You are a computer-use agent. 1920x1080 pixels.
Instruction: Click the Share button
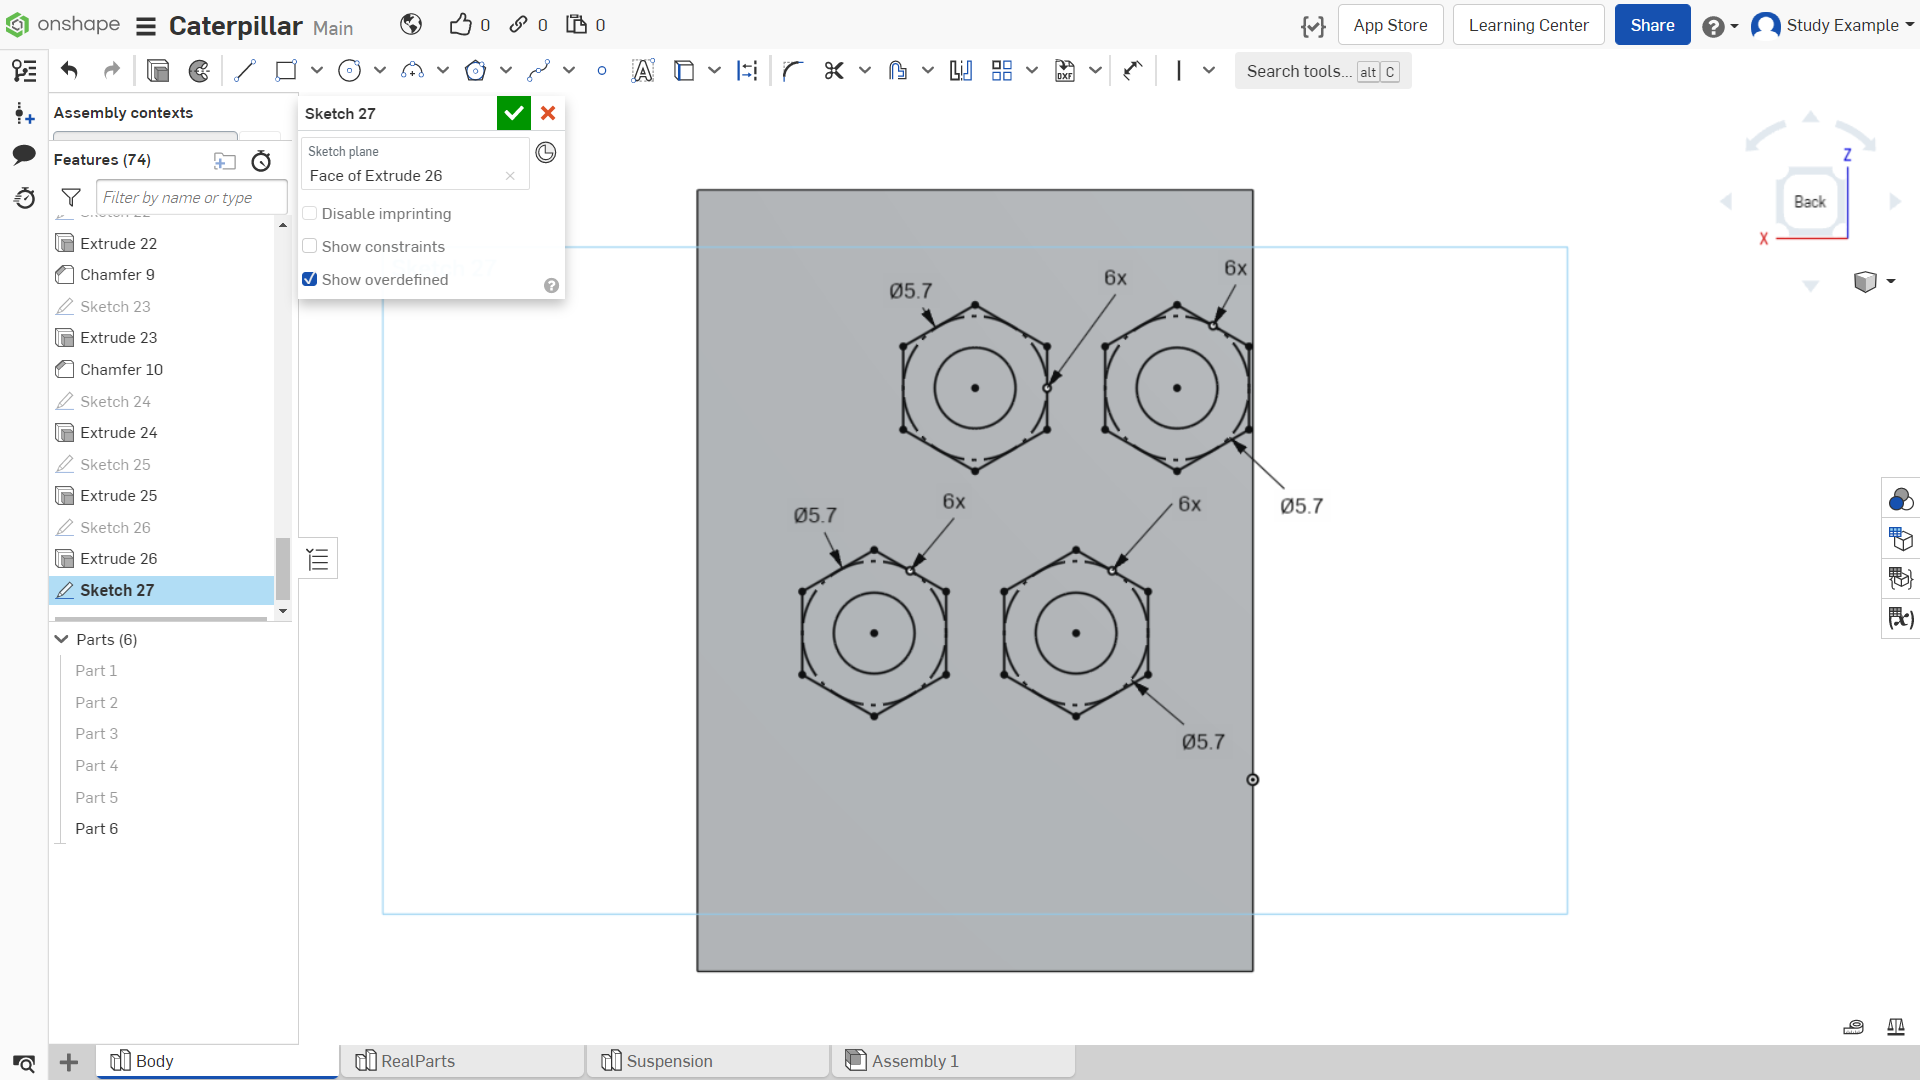point(1652,25)
